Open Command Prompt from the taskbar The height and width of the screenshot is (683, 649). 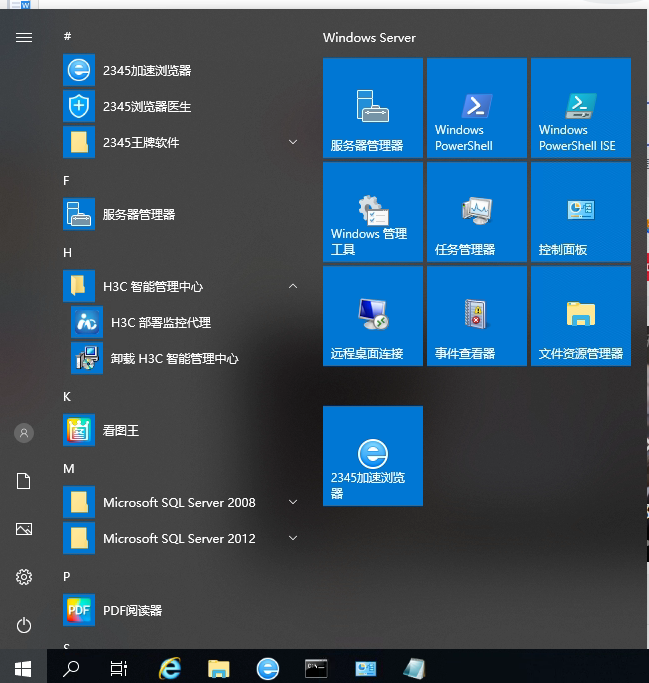[316, 668]
